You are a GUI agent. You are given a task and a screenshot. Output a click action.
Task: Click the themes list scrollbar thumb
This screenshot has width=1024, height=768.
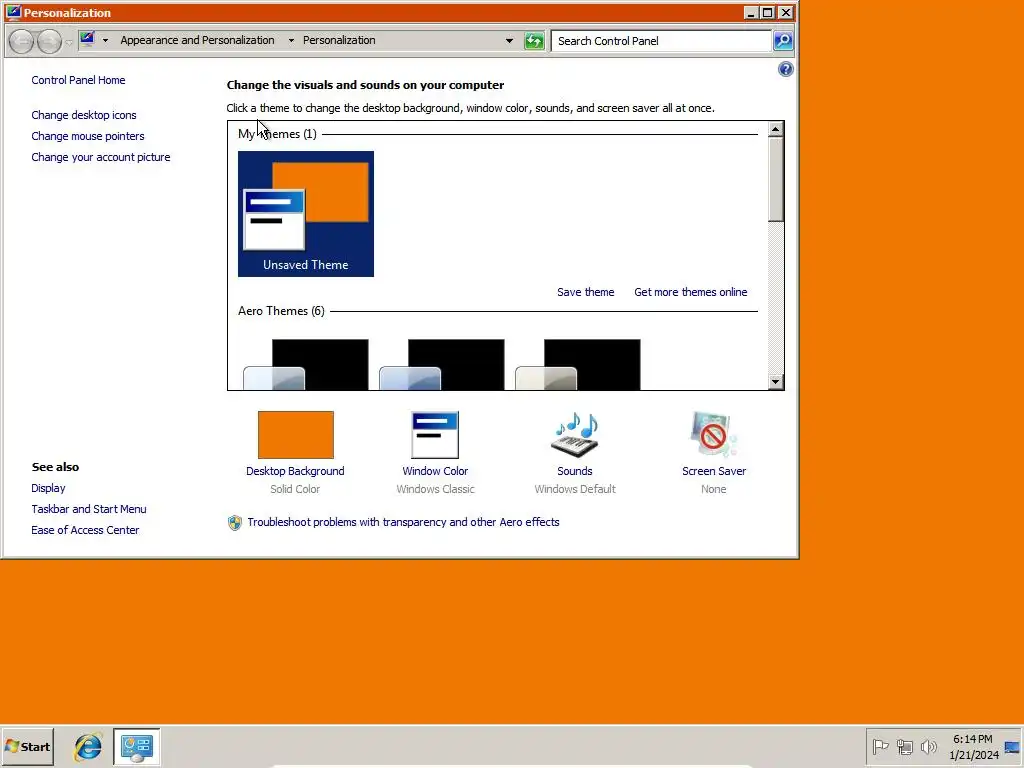coord(775,180)
